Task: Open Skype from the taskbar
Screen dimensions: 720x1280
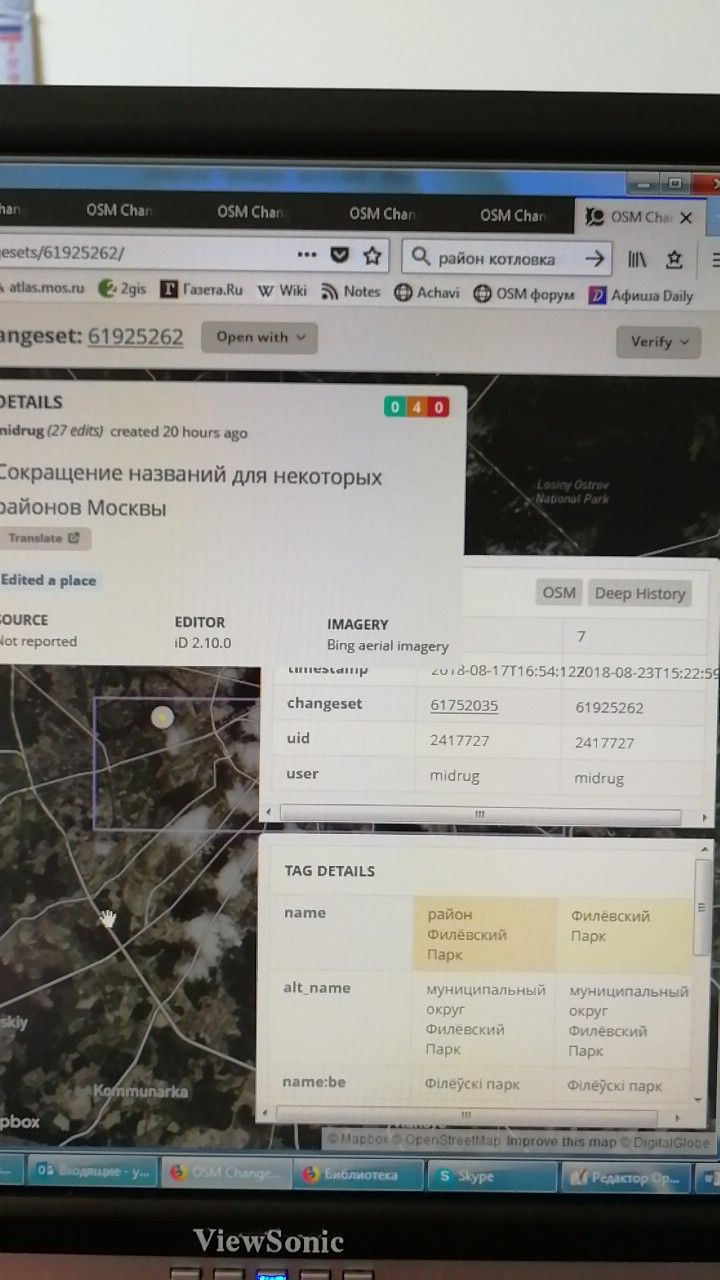Action: [491, 1176]
